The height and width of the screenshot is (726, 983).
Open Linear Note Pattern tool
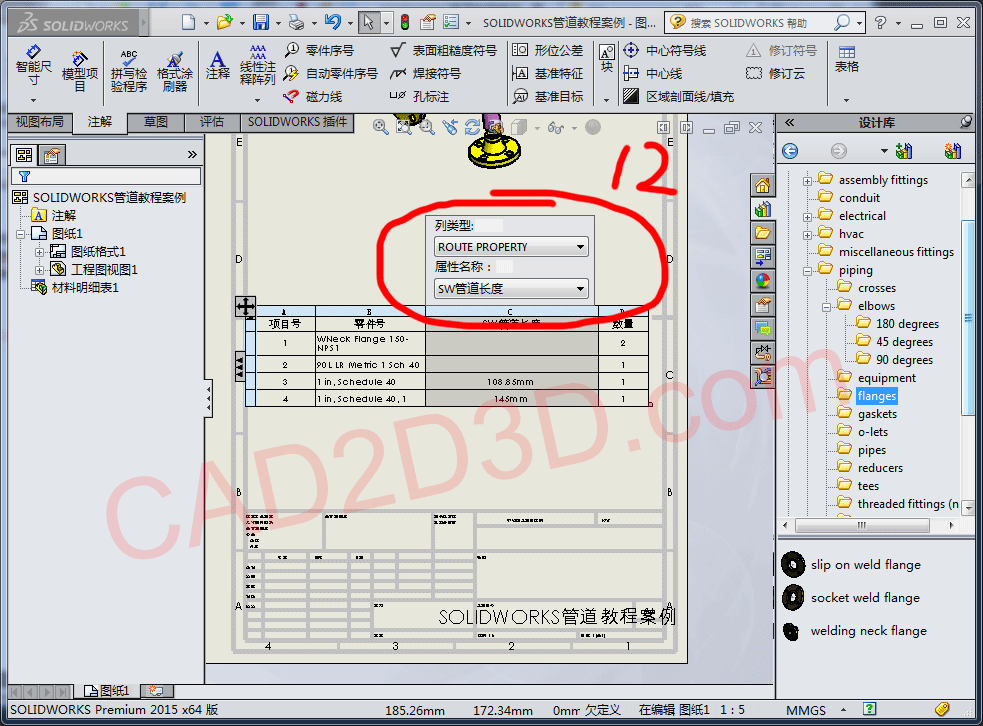(x=257, y=66)
